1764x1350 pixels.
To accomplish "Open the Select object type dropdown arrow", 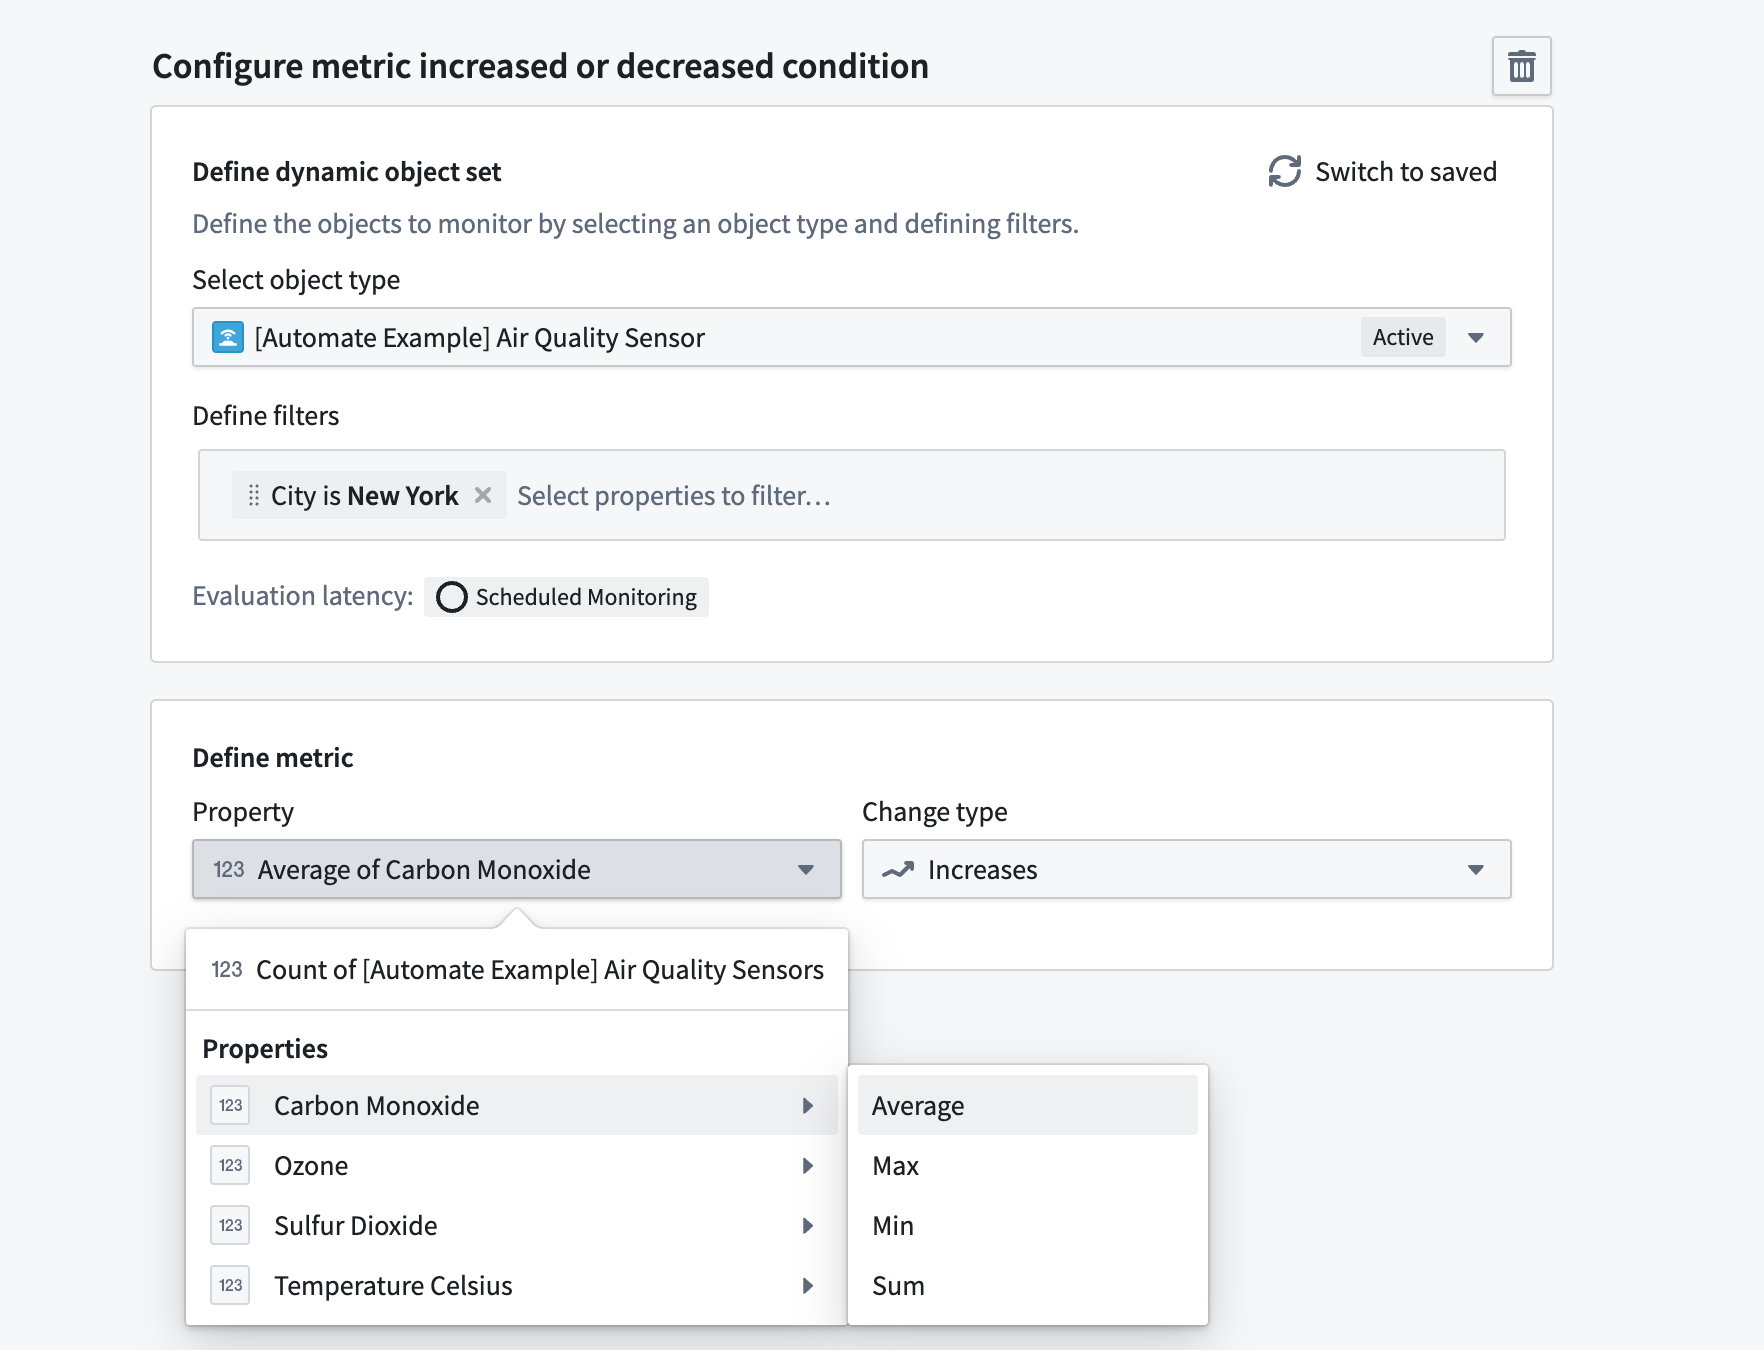I will pyautogui.click(x=1476, y=338).
